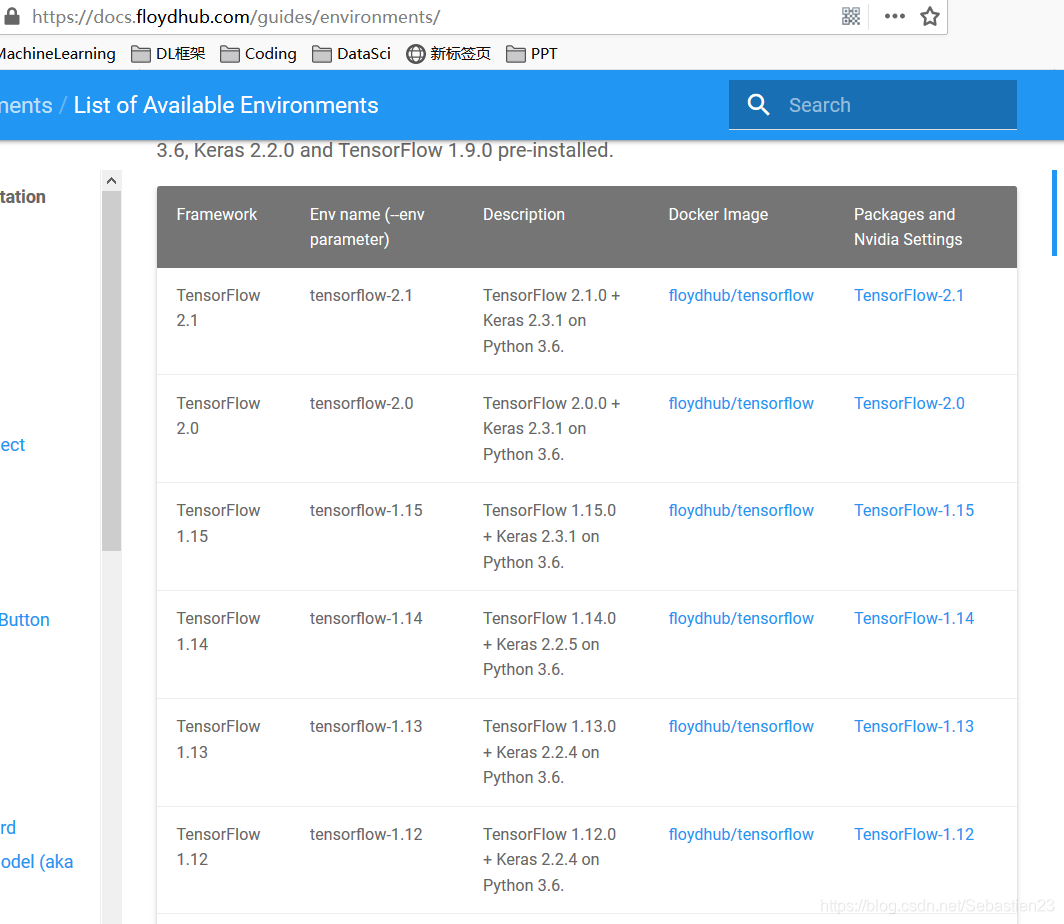
Task: Click the address bar URL
Action: (236, 16)
